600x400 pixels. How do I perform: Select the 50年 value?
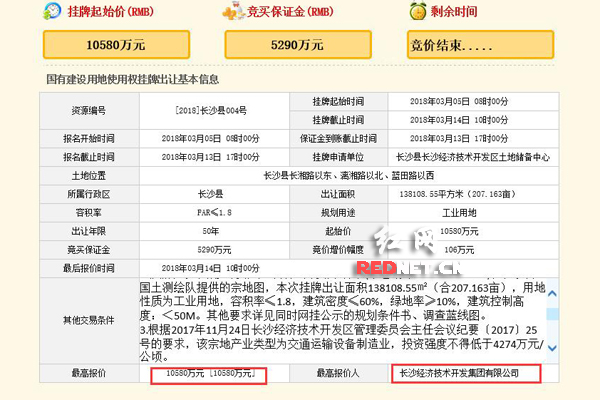pyautogui.click(x=211, y=231)
